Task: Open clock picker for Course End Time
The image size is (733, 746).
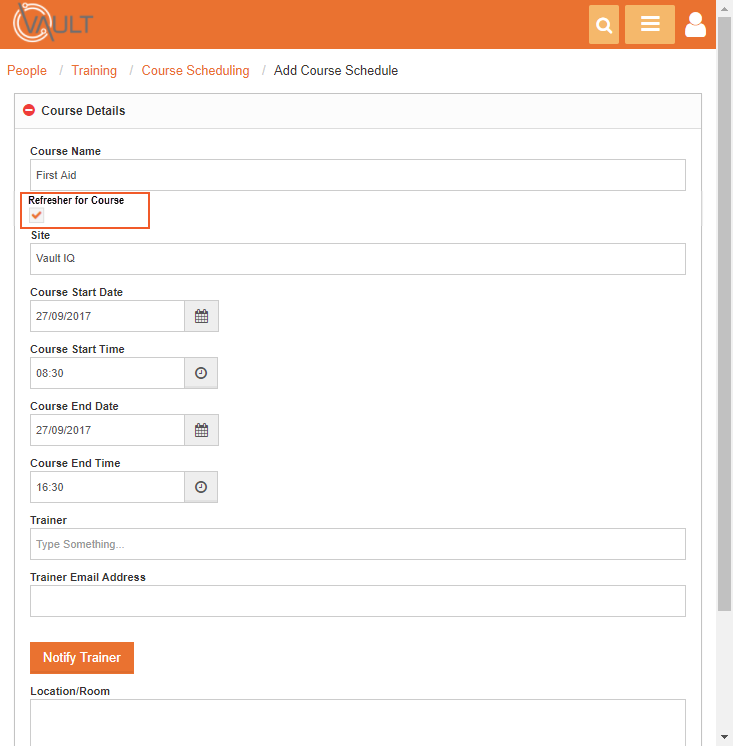Action: pyautogui.click(x=201, y=487)
